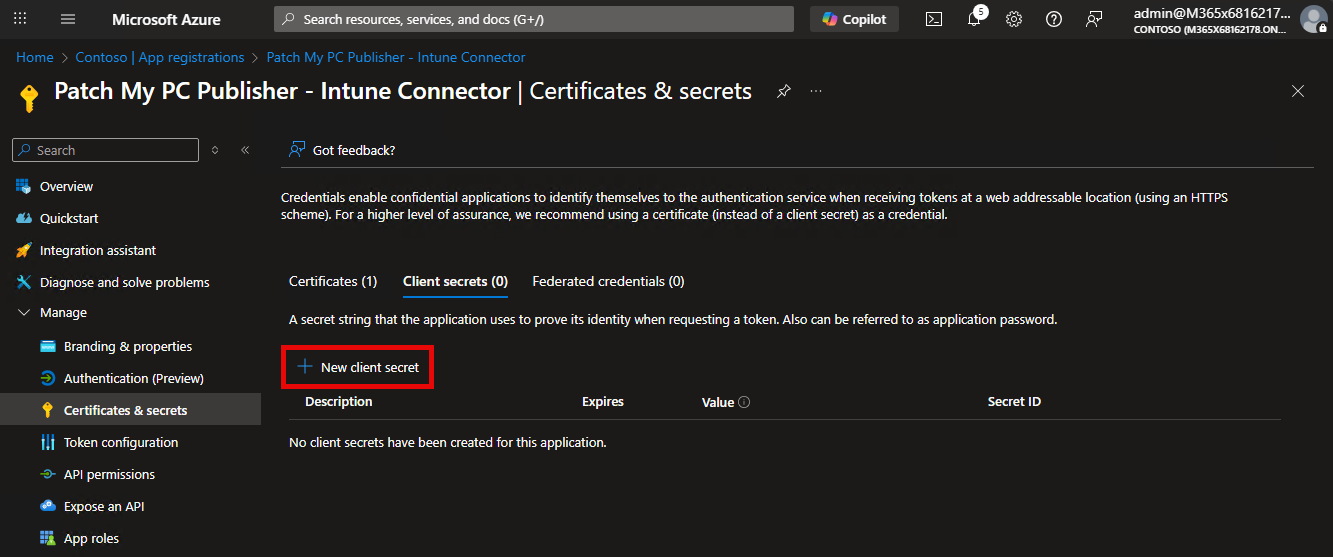Click the Certificates & secrets key icon in the sidebar
The height and width of the screenshot is (557, 1333).
click(x=47, y=410)
